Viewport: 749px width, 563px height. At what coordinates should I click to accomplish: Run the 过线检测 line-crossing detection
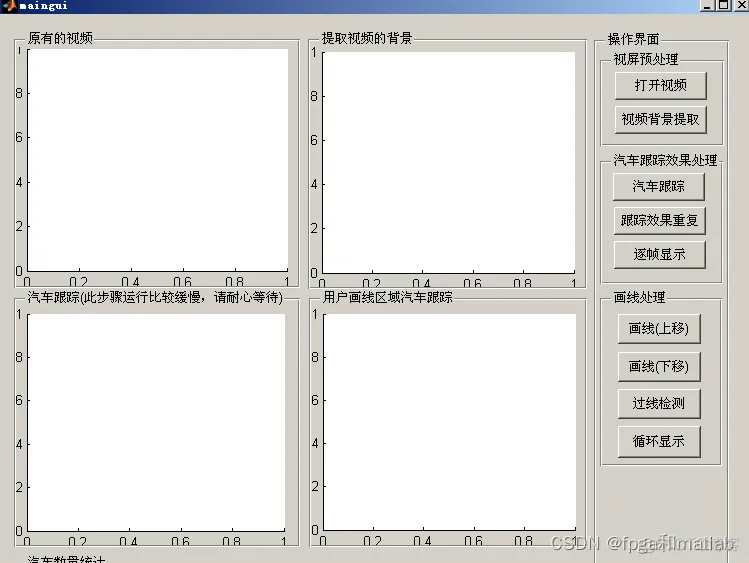[659, 404]
